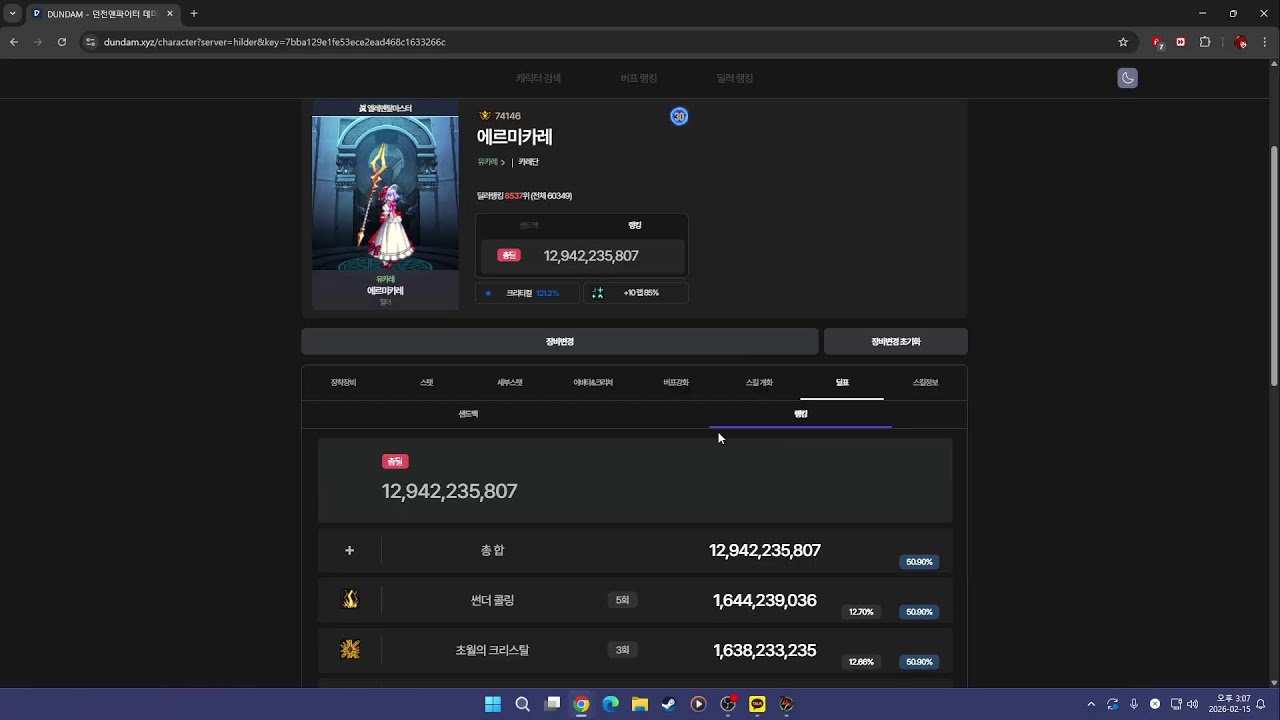The height and width of the screenshot is (720, 1280).
Task: Select the 랭킹 sub-tab below the tabs
Action: coord(801,414)
